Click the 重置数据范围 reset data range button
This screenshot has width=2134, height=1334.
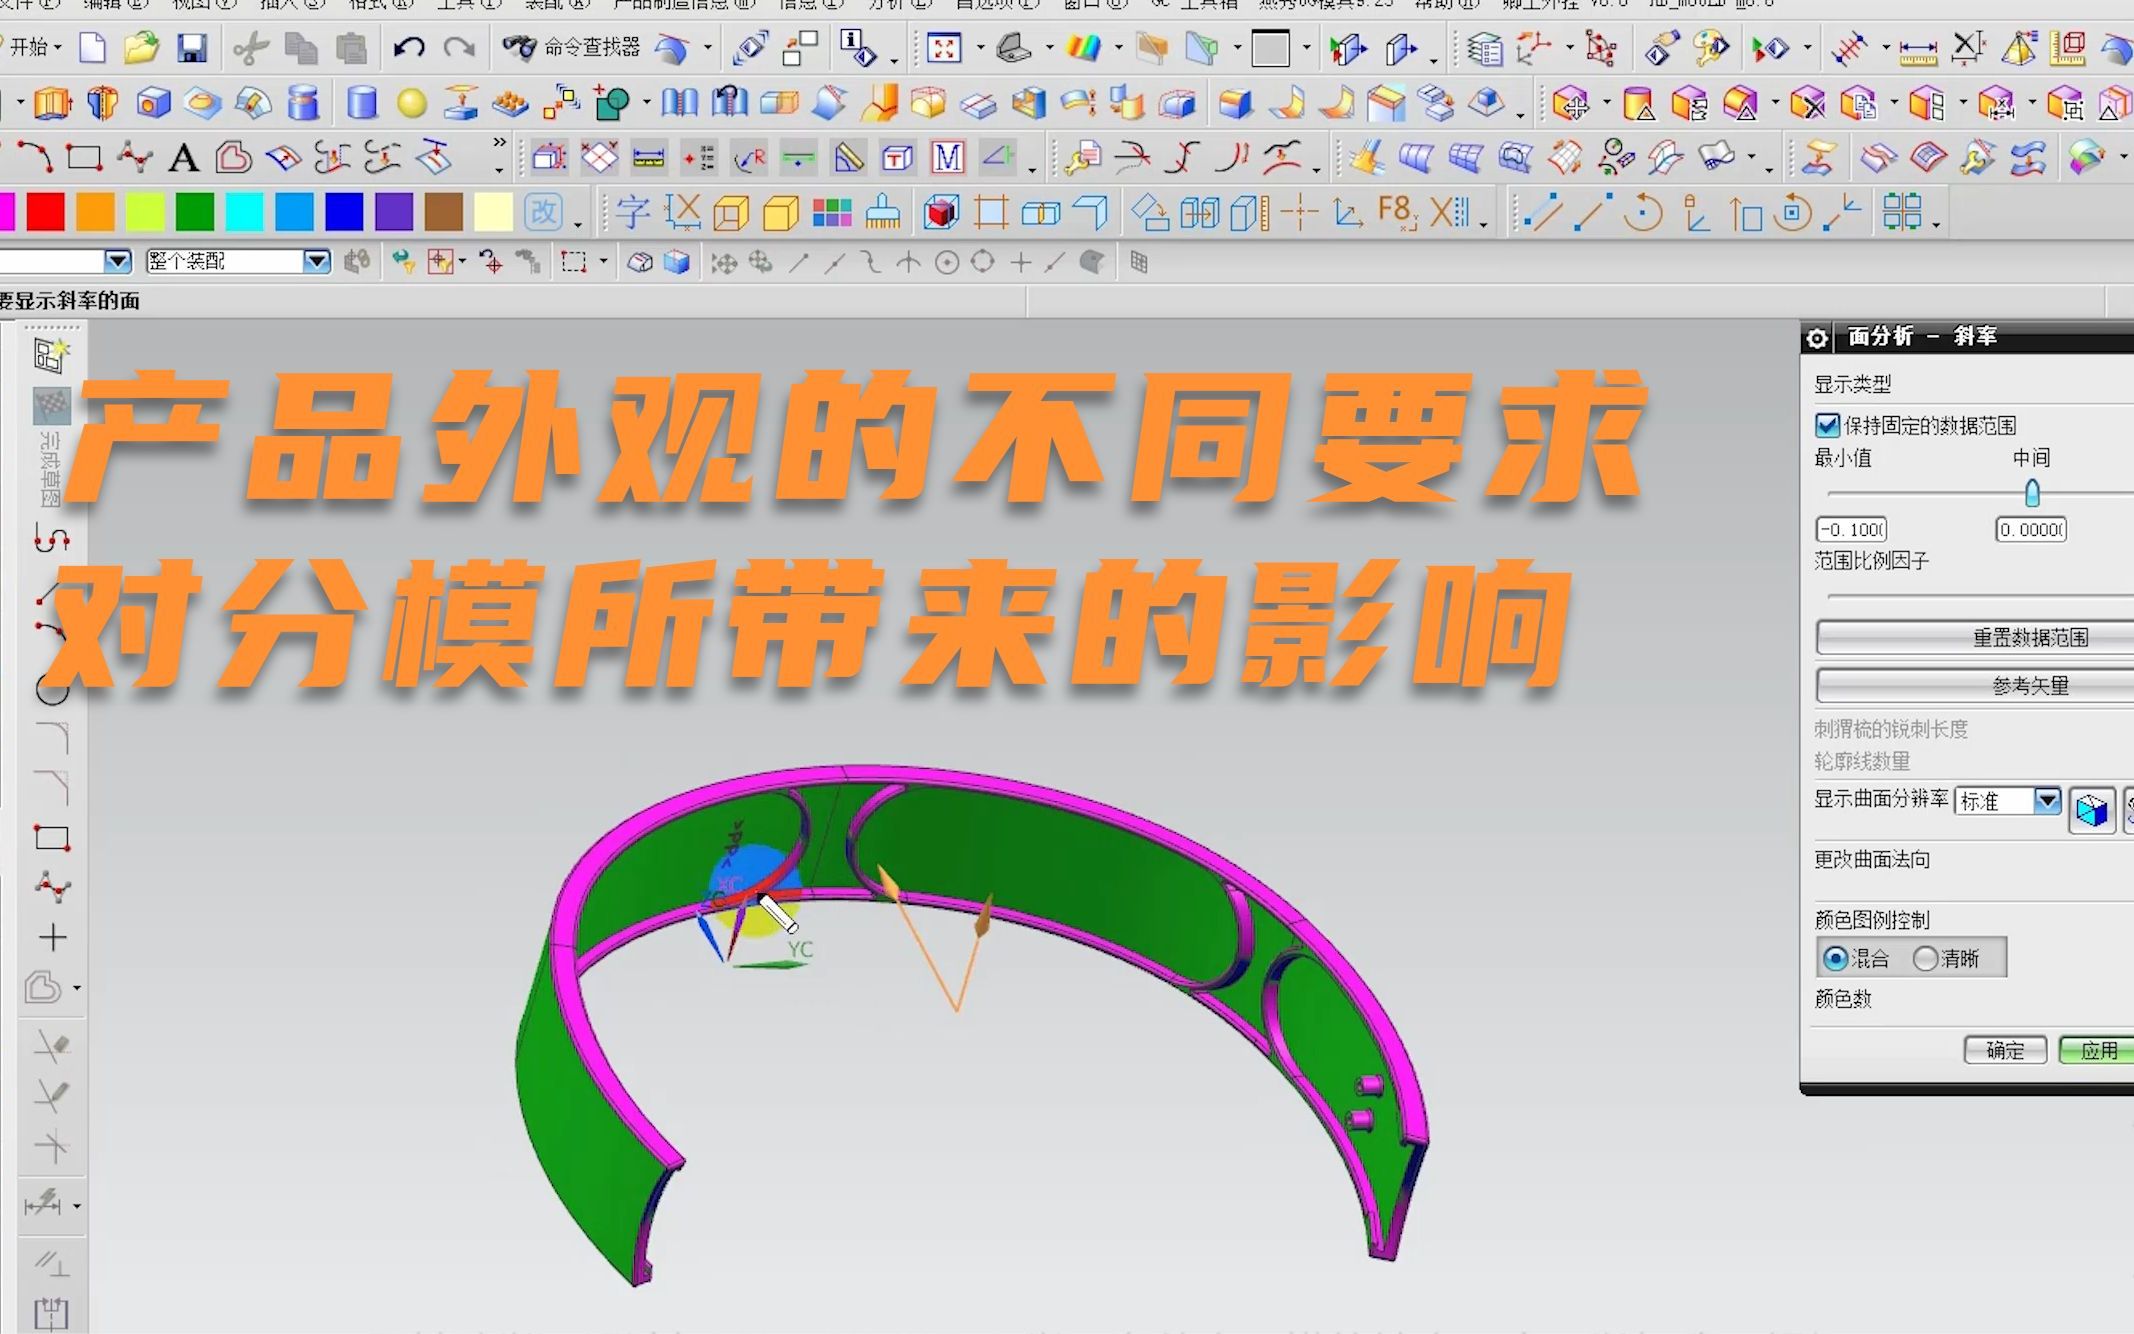click(2030, 637)
